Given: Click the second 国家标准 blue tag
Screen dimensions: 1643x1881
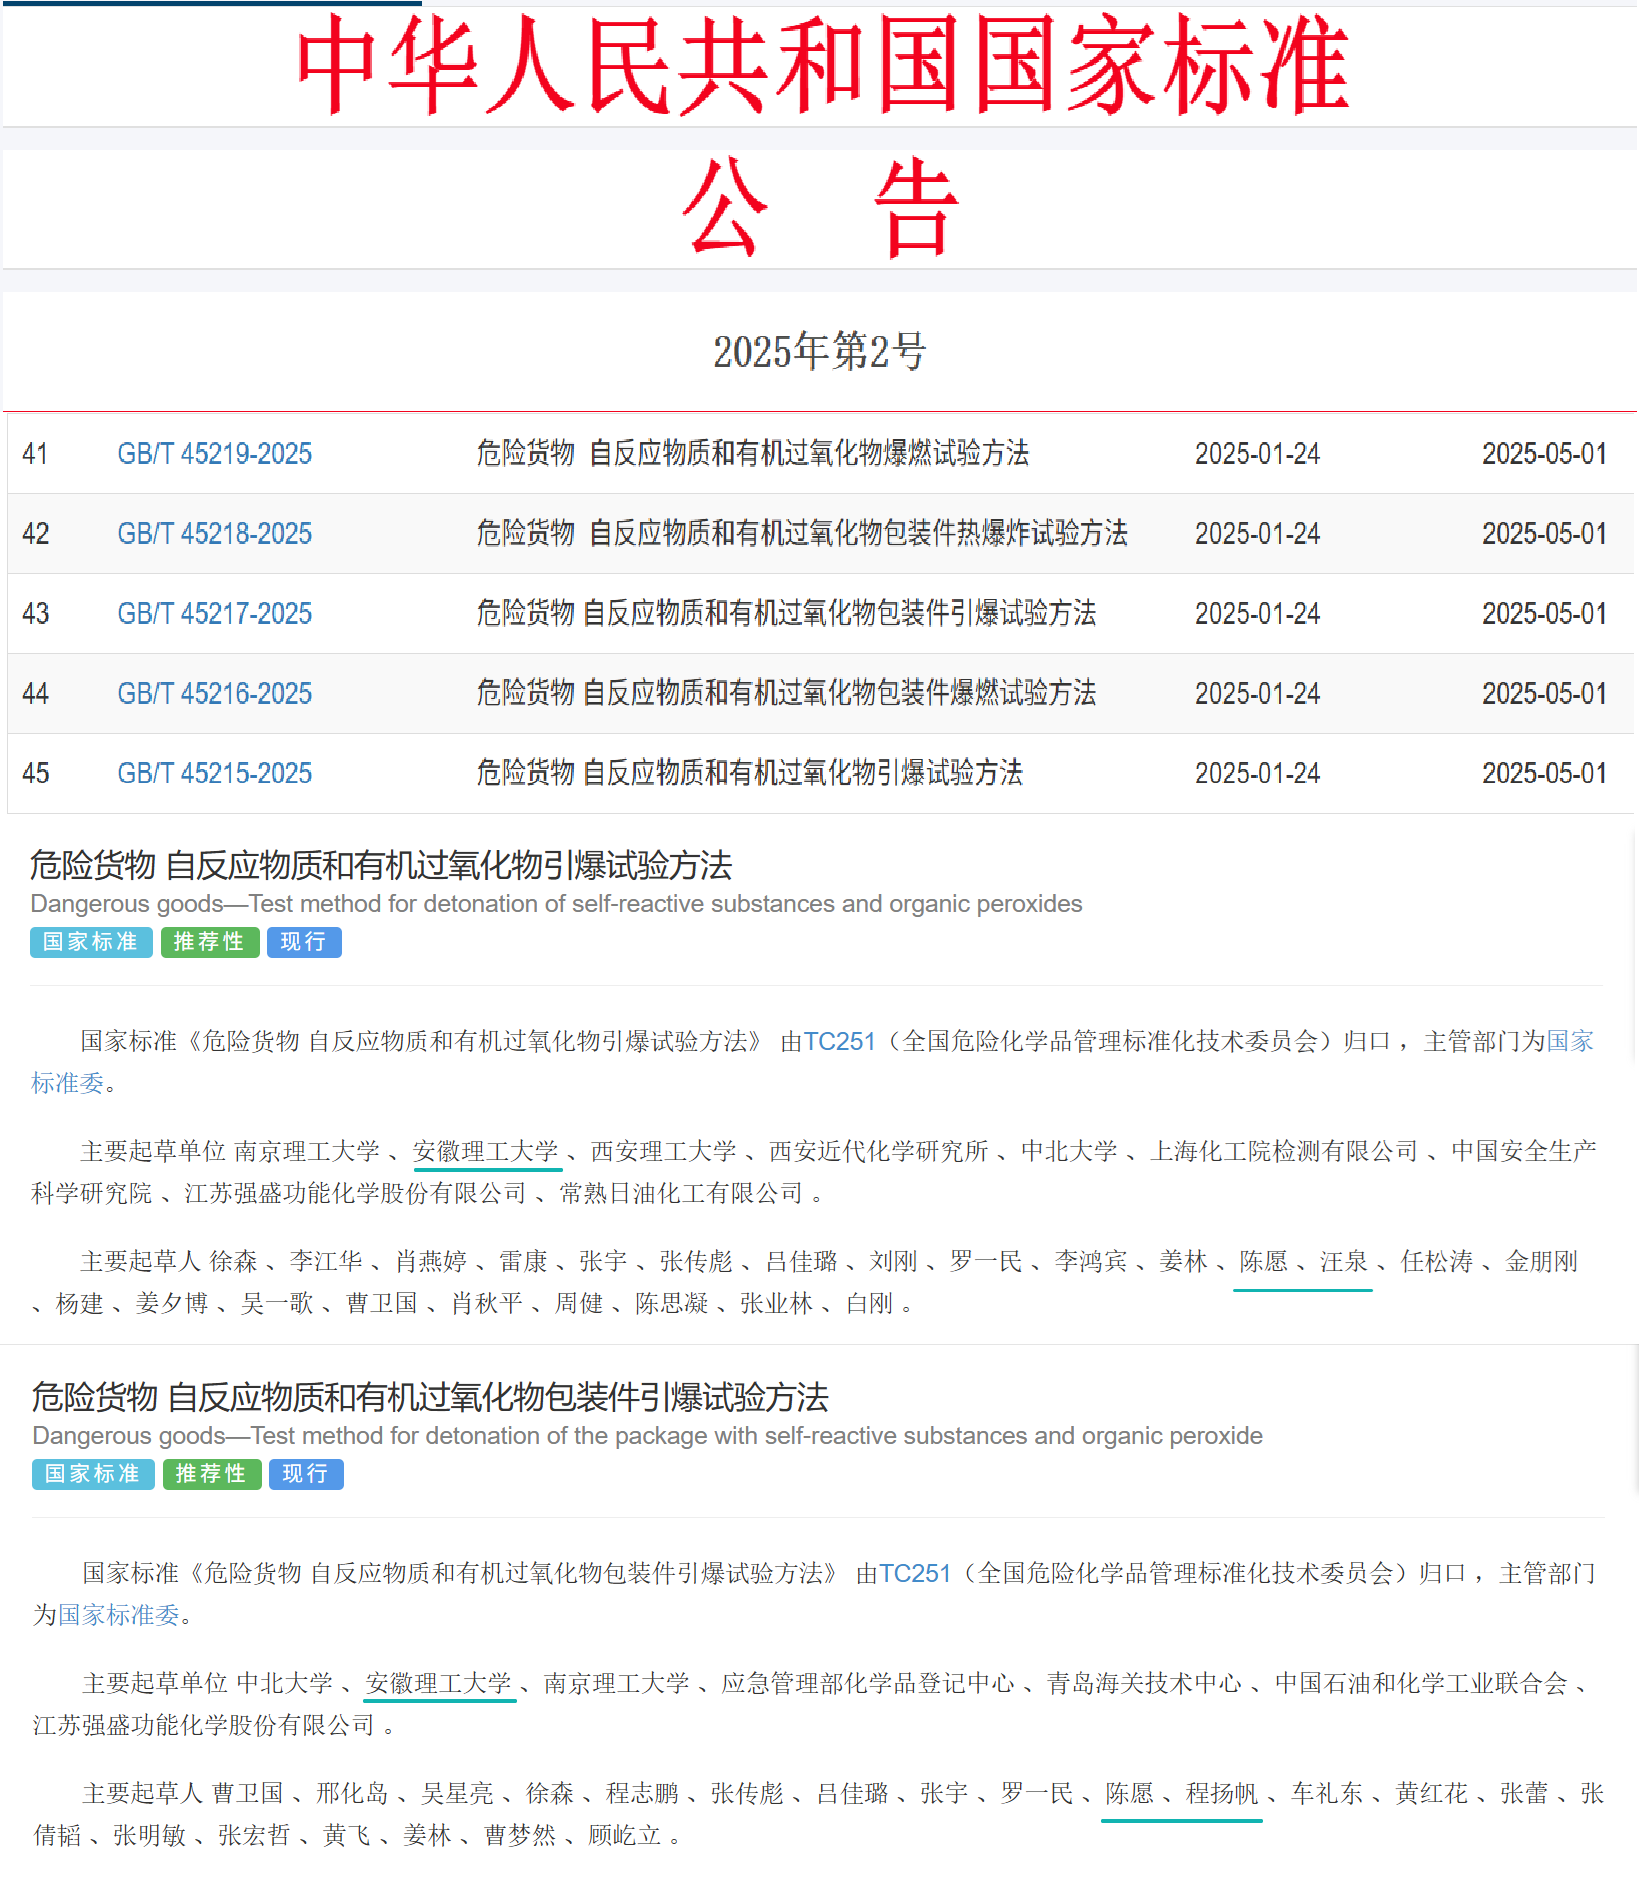Looking at the screenshot, I should [93, 1474].
